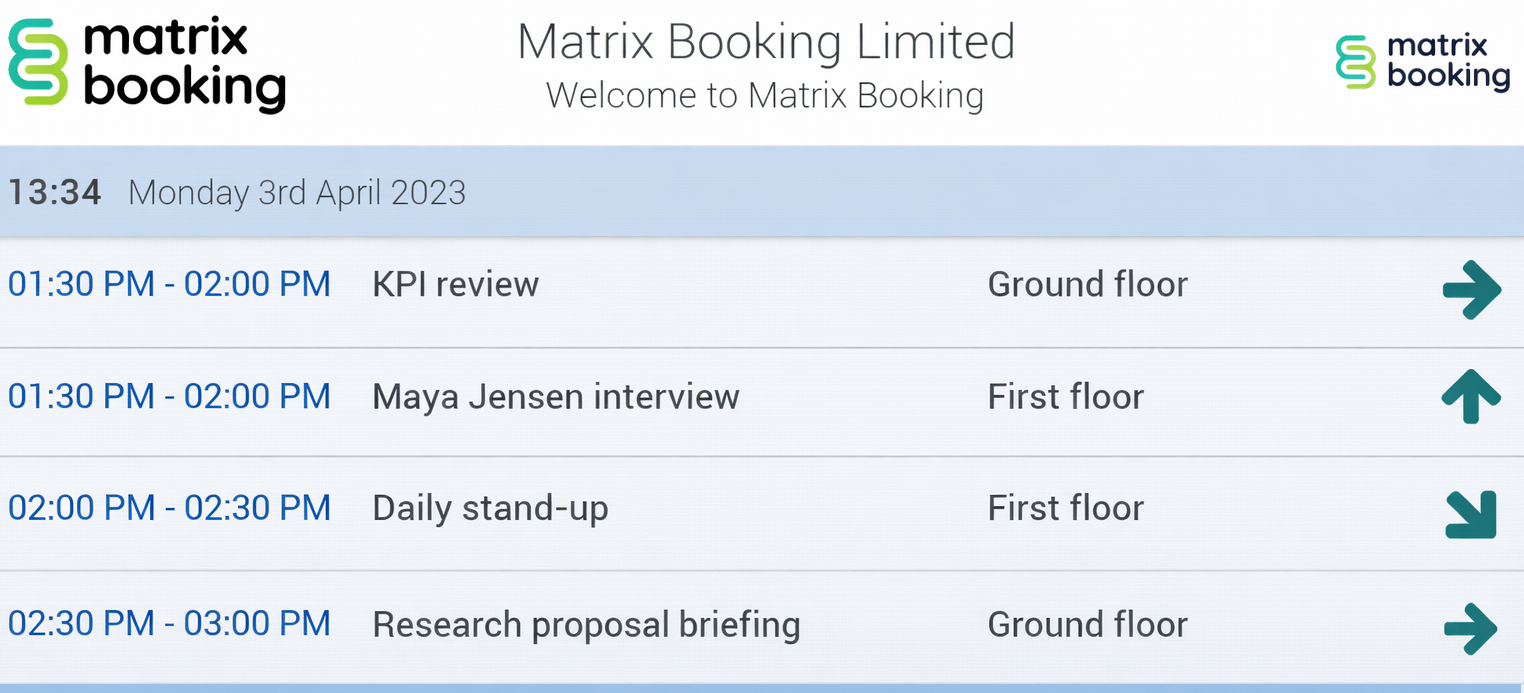
Task: Click the large Matrix Booking logo
Action: pyautogui.click(x=148, y=64)
